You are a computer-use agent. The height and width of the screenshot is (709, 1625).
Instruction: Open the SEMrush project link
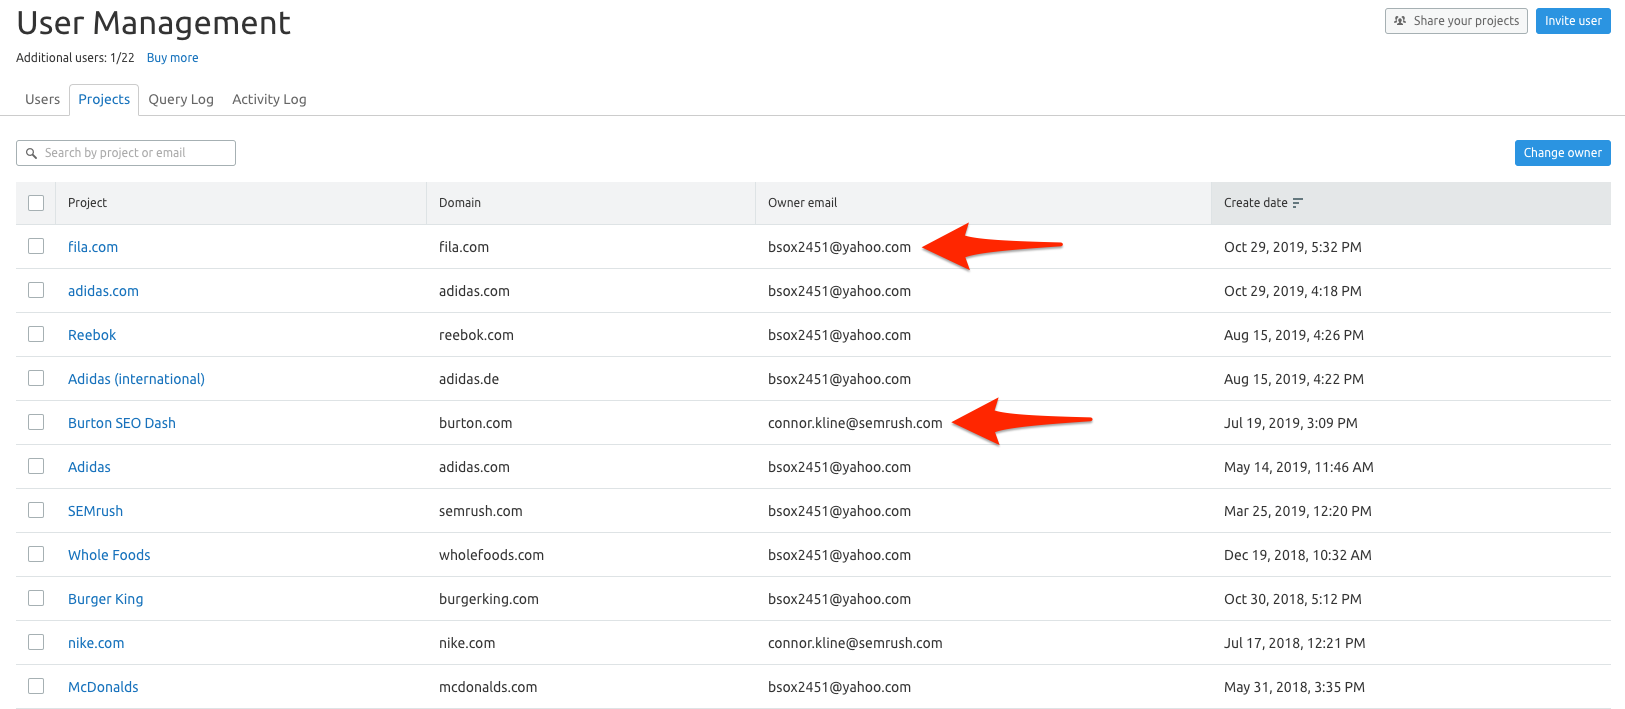[x=95, y=511]
